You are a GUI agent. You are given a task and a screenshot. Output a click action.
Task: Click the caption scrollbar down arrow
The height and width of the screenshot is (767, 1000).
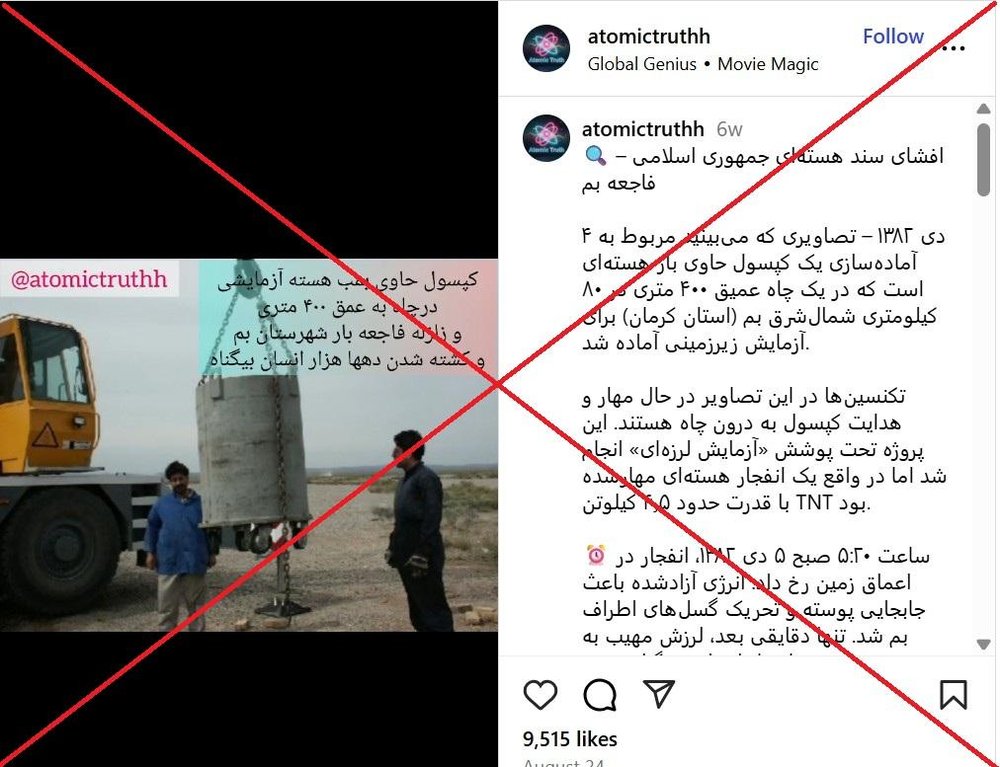[983, 645]
